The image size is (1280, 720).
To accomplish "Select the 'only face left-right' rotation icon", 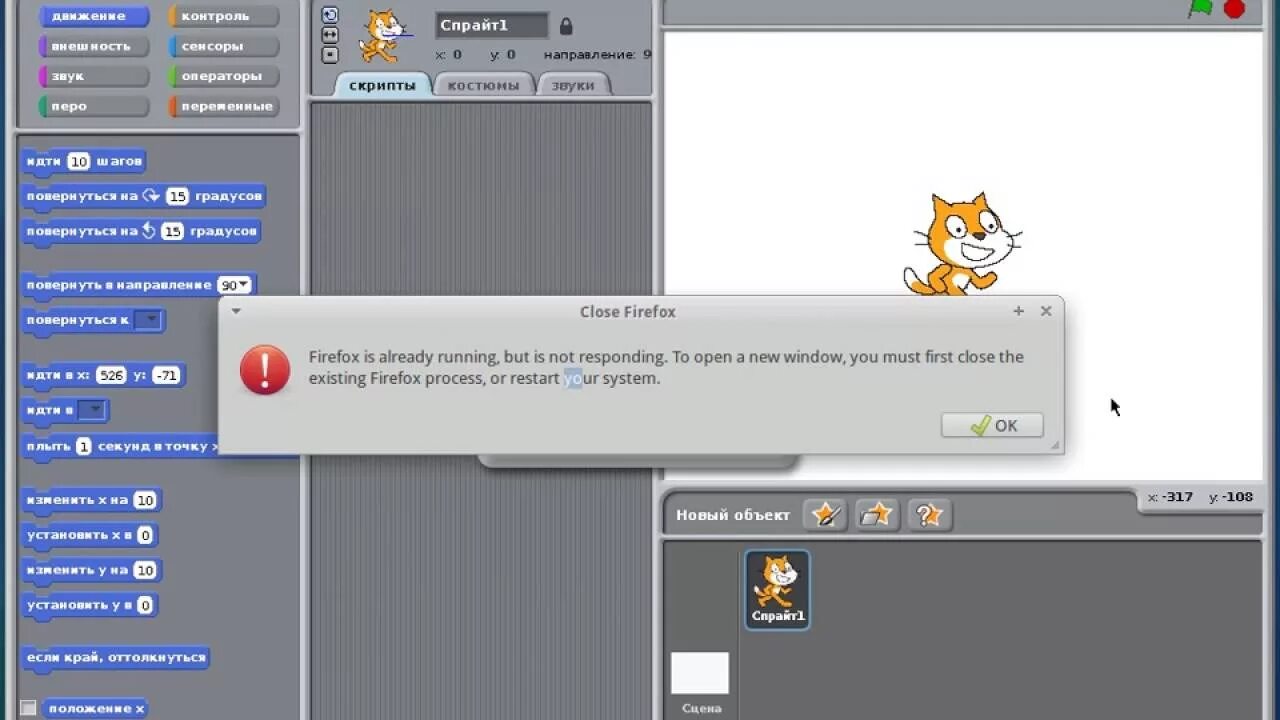I will tap(330, 34).
